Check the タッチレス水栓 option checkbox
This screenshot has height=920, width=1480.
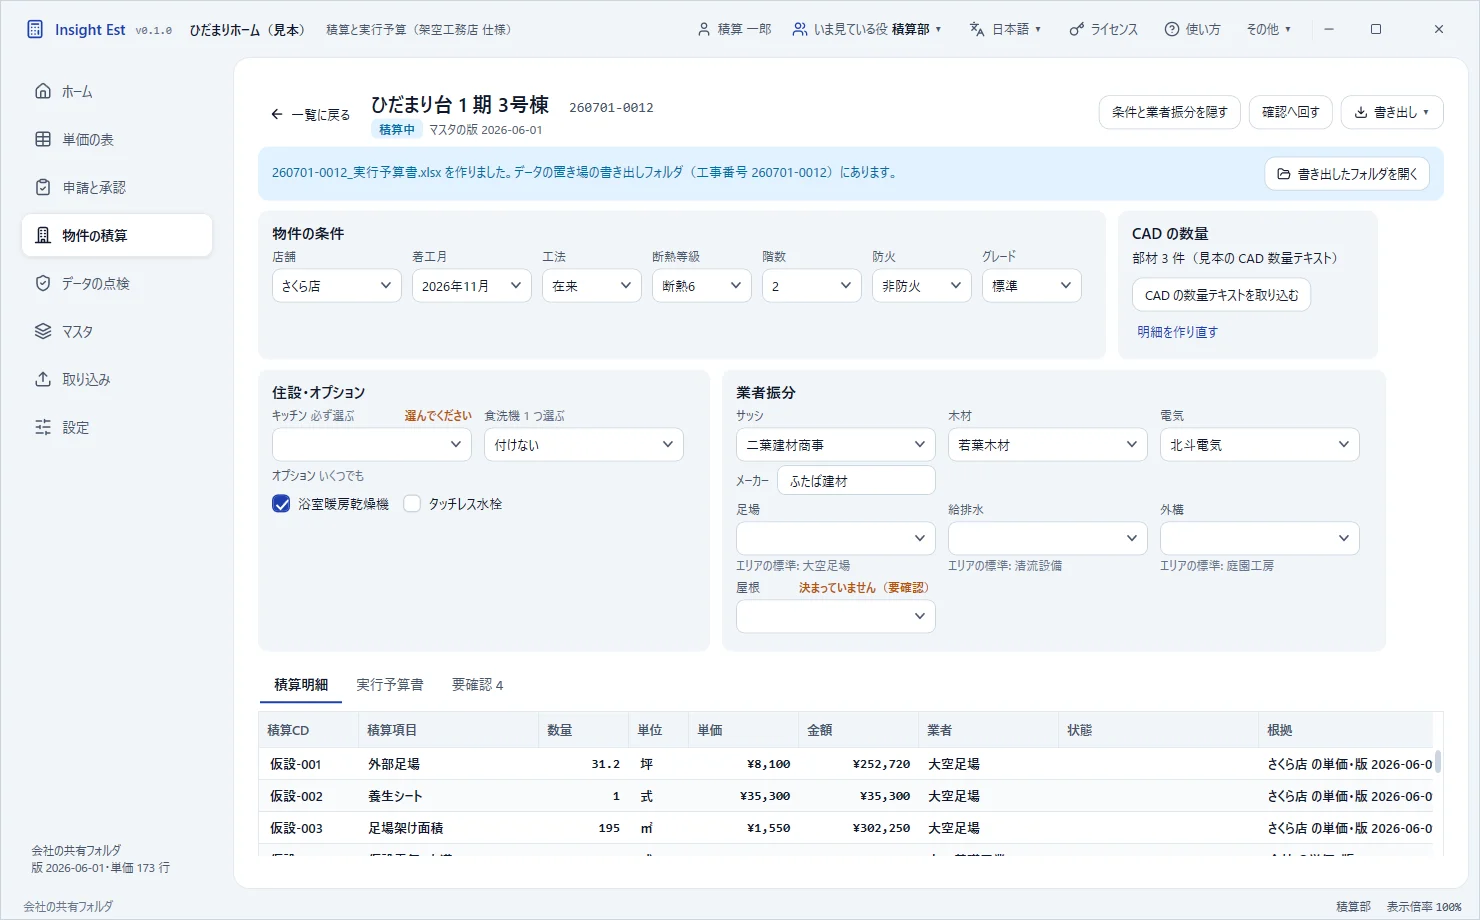coord(412,504)
